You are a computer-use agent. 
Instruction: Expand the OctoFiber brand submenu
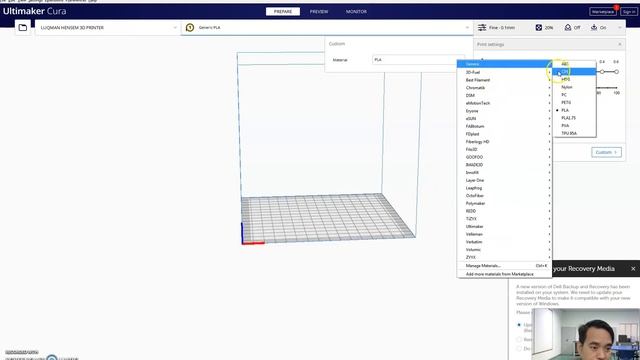tap(504, 196)
